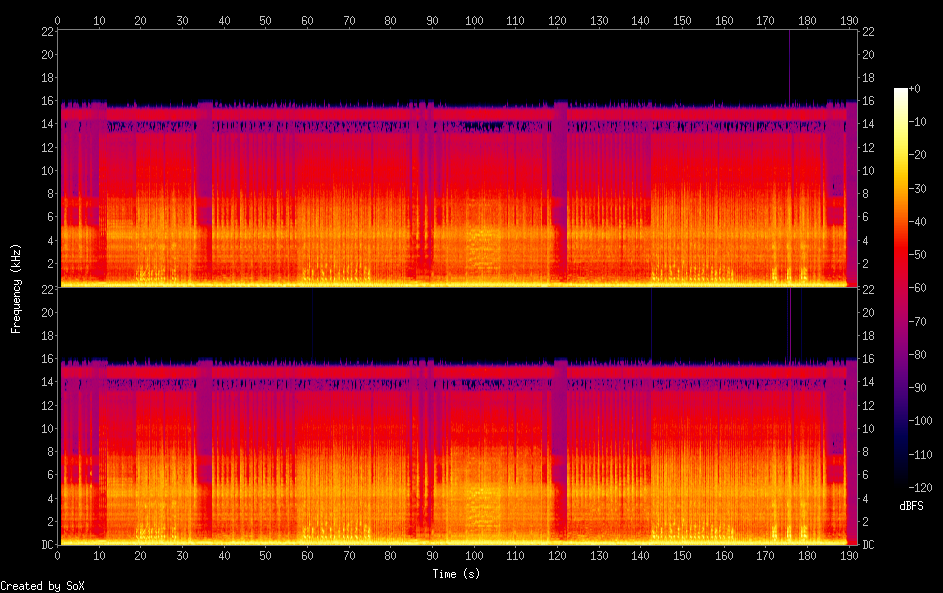
Task: Click the "Time (s)" axis label
Action: click(453, 574)
